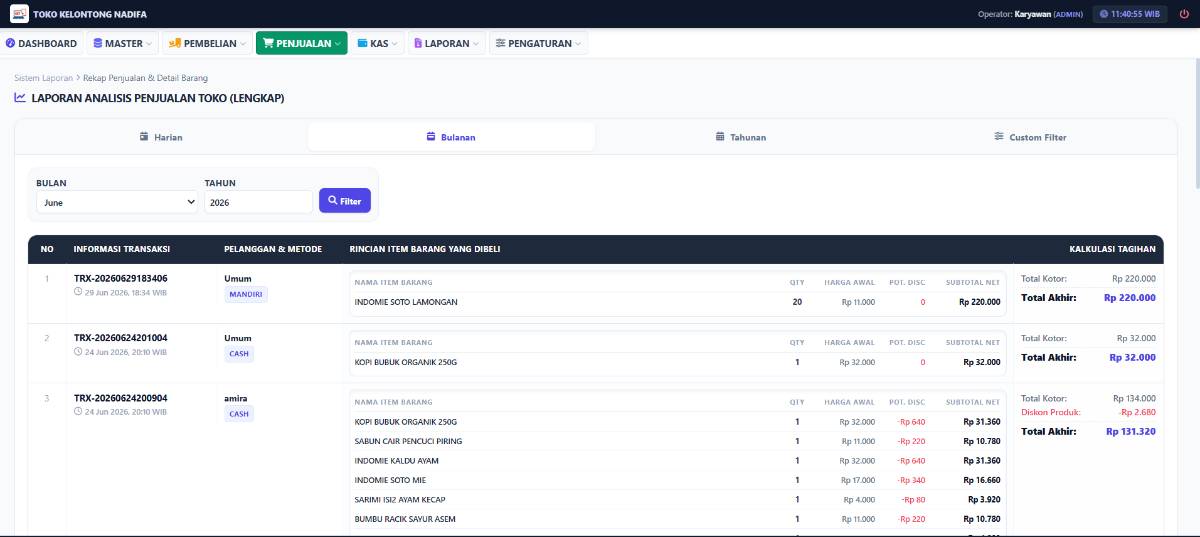This screenshot has width=1200, height=537.
Task: Click the blue Filter button
Action: [x=345, y=201]
